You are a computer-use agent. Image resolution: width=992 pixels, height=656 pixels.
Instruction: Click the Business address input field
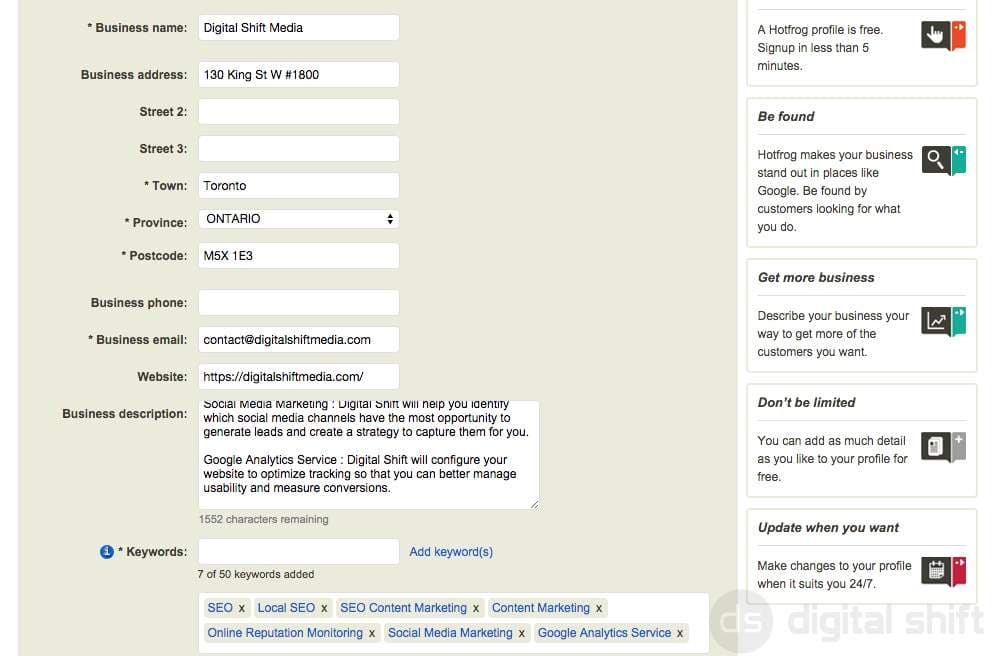pyautogui.click(x=299, y=75)
